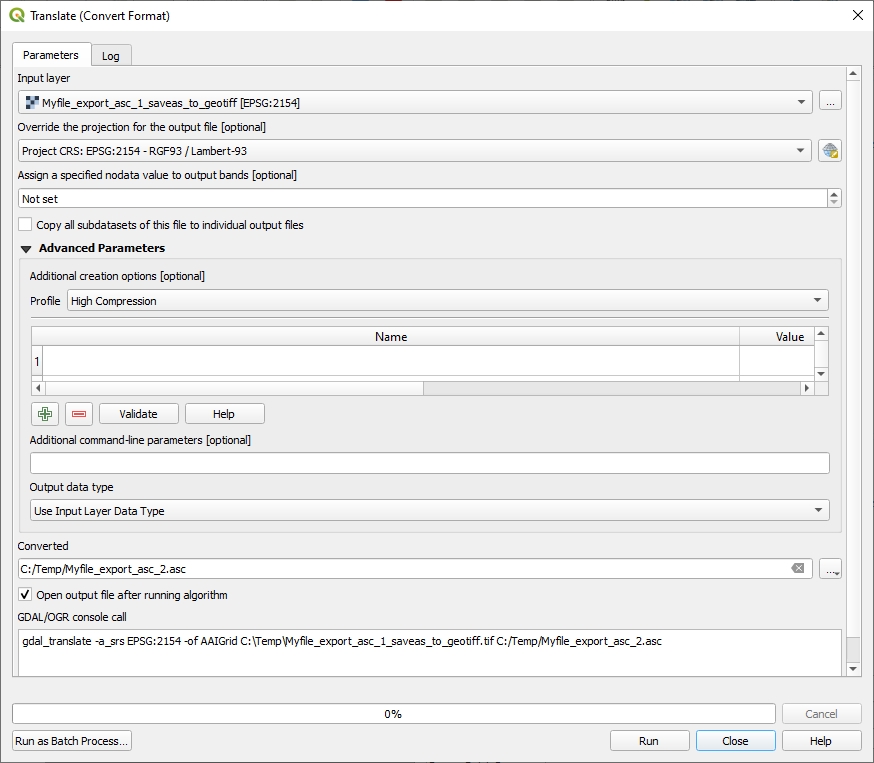The height and width of the screenshot is (763, 874).
Task: Uncheck Open output file after running algorithm
Action: pos(25,595)
